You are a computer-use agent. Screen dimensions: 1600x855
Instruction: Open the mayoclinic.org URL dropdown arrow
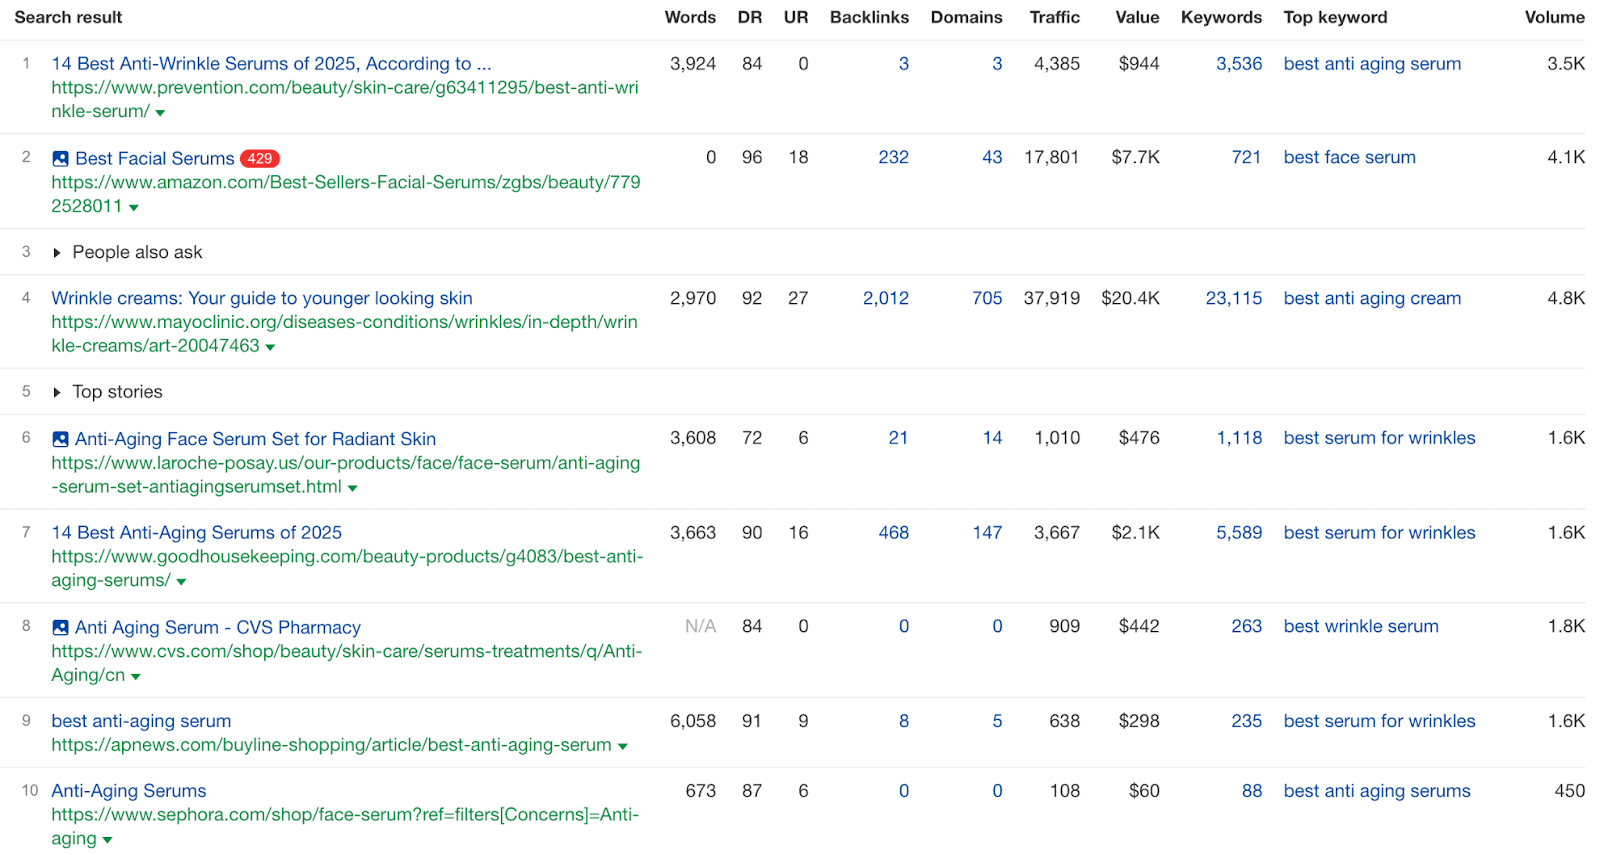(270, 347)
